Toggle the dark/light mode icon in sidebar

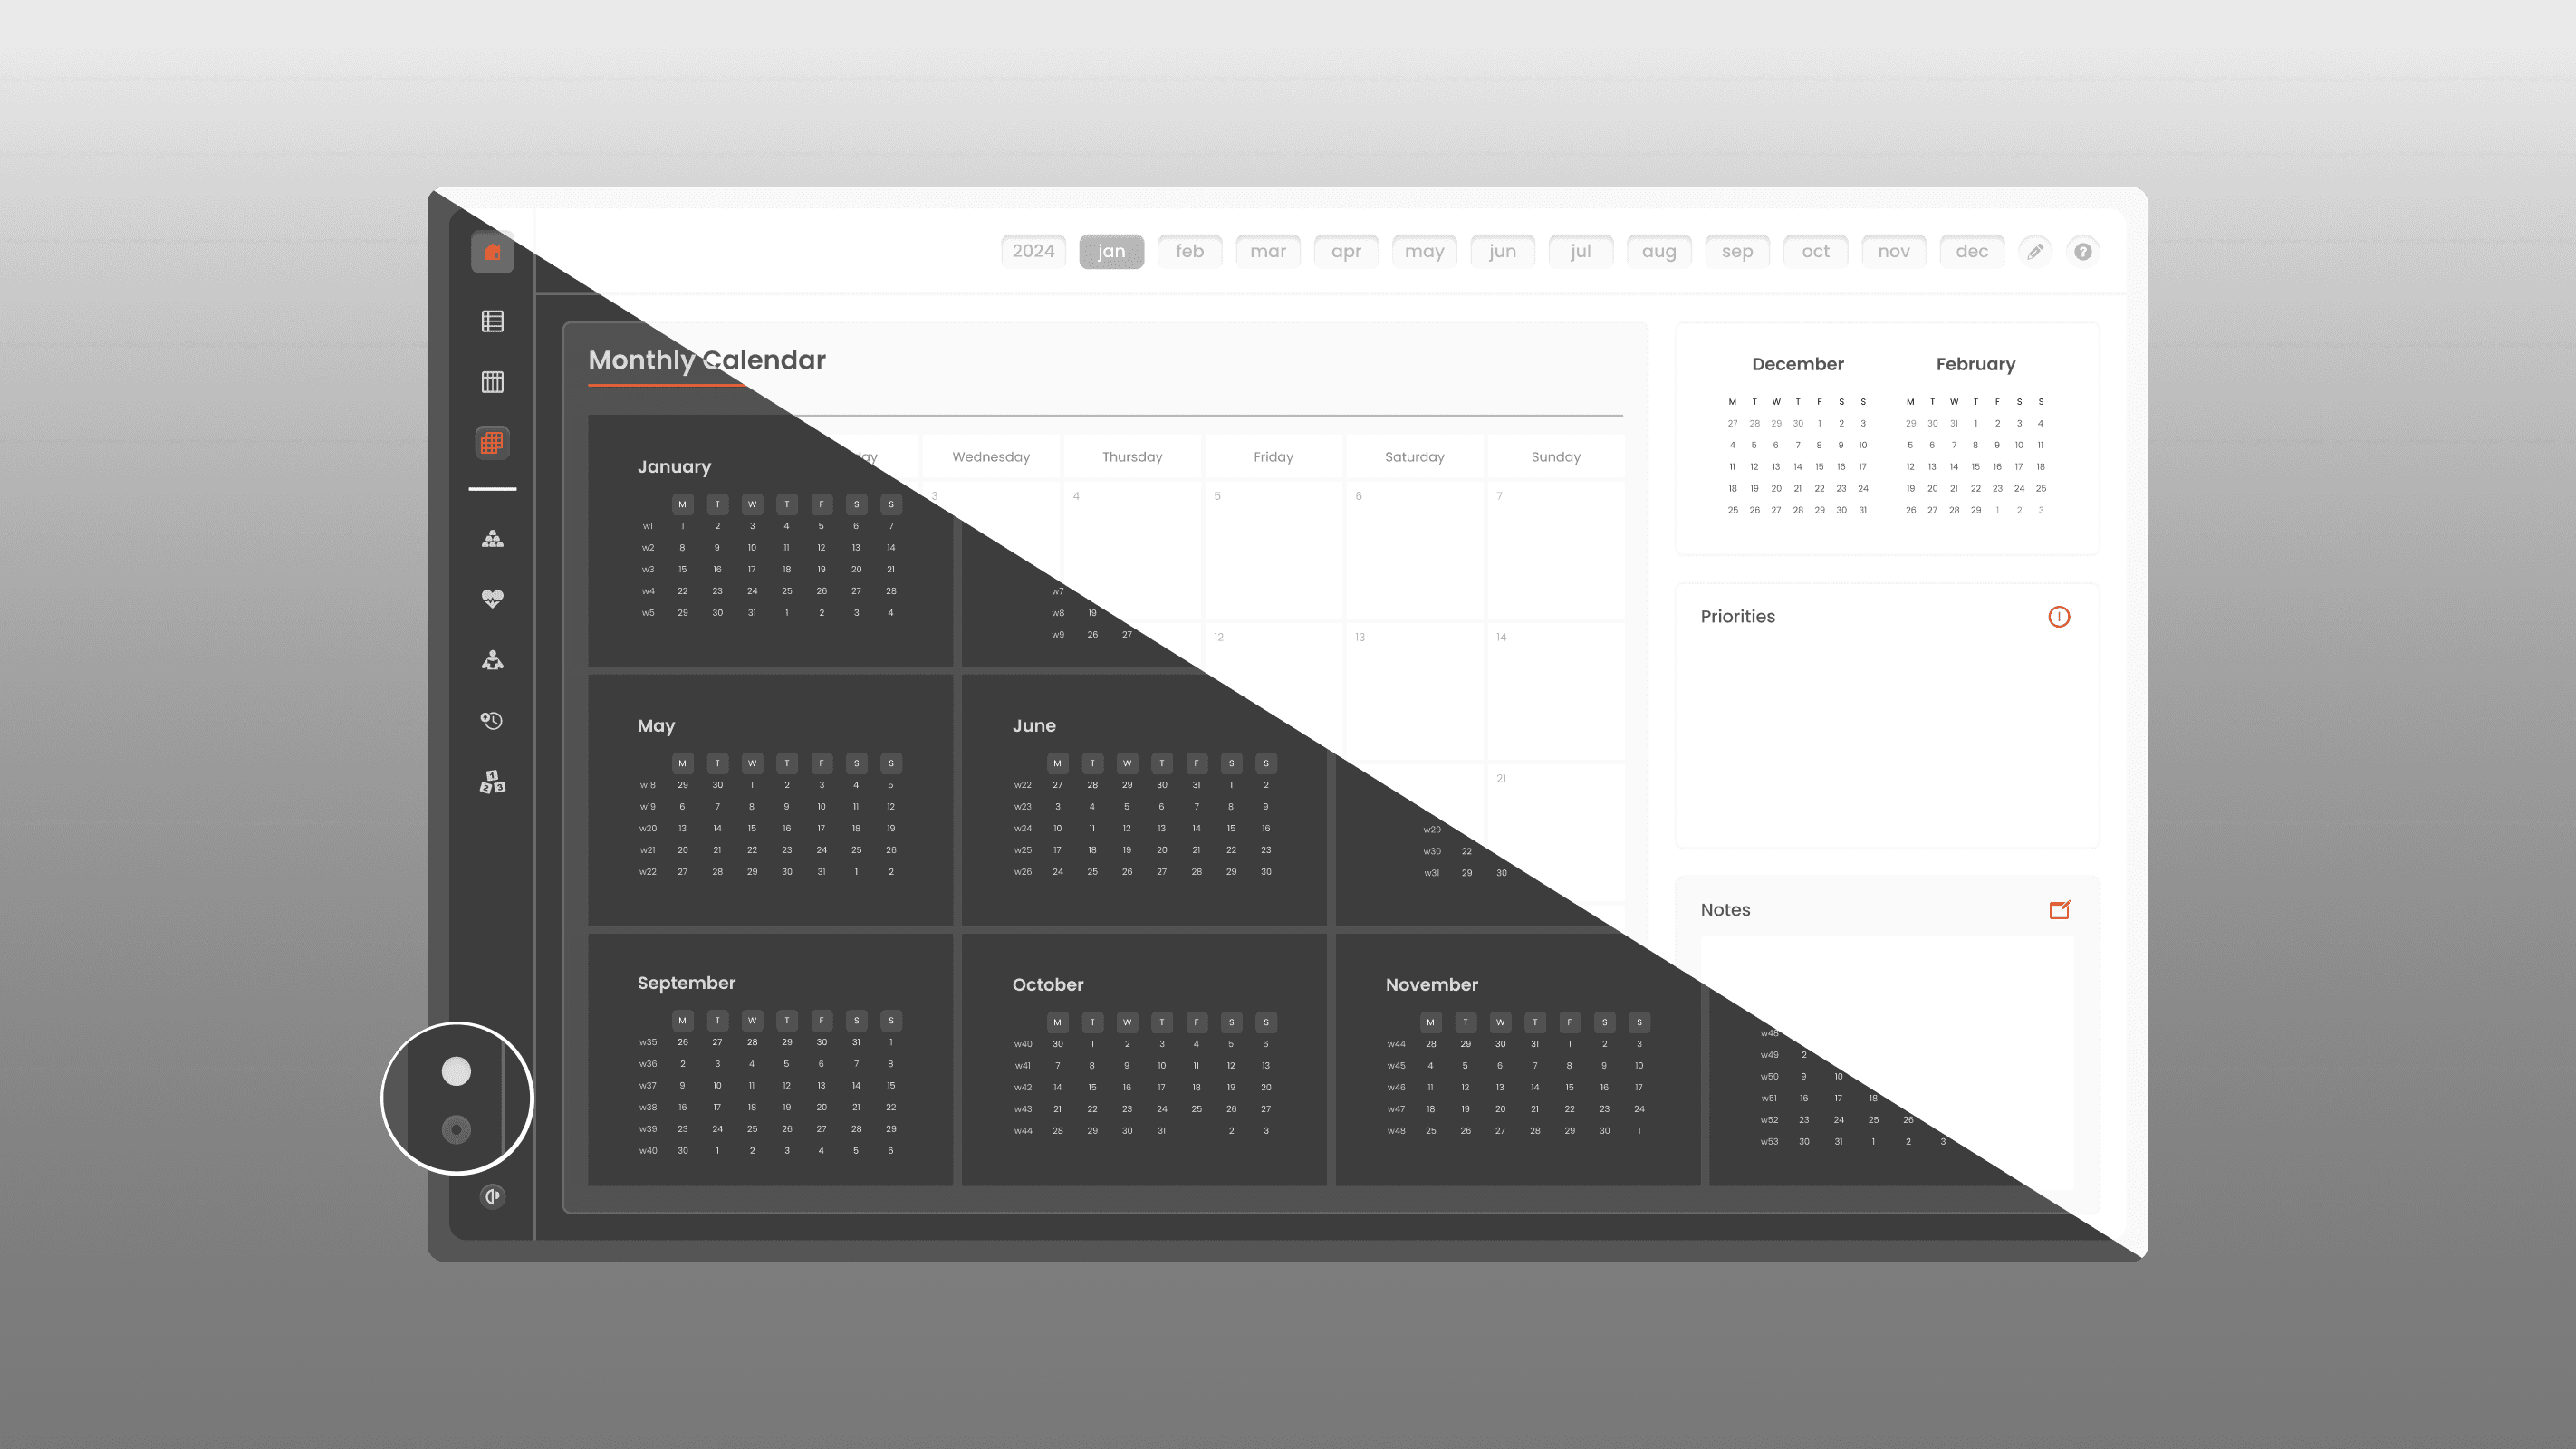492,1196
